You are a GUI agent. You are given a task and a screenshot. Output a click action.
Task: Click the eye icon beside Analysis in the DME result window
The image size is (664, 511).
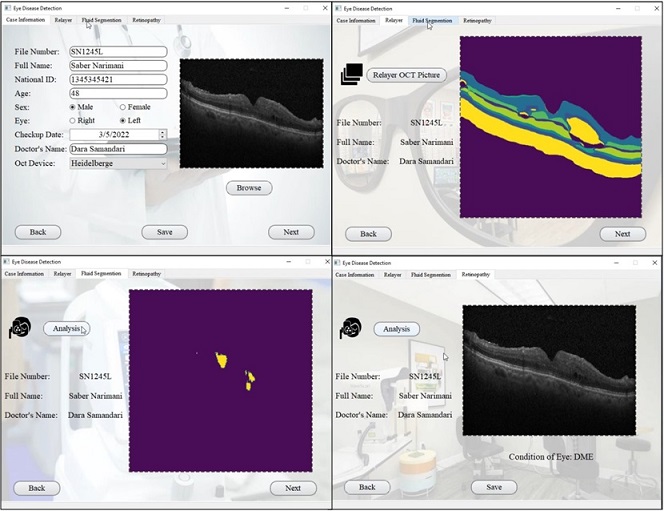coord(350,328)
